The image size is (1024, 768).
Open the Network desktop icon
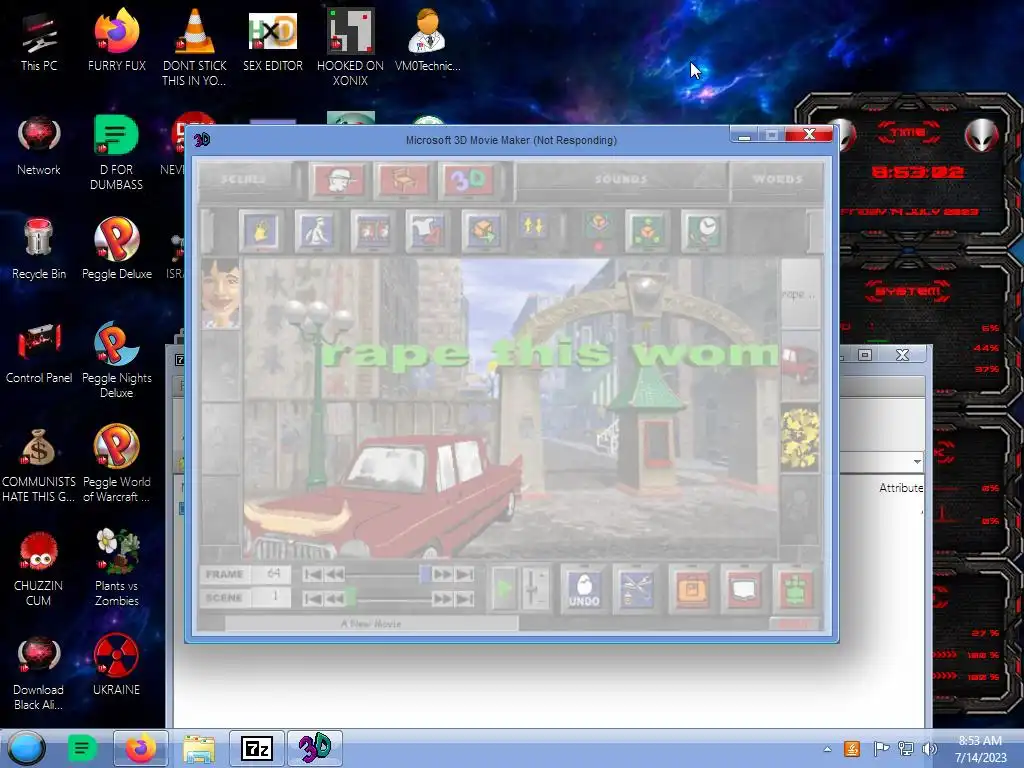click(x=39, y=146)
